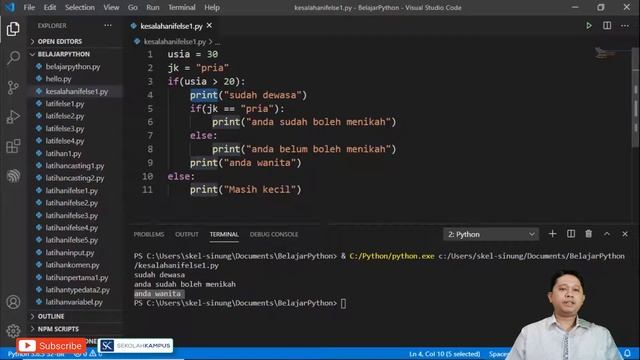
Task: Open latifelse1.py file
Action: 64,104
